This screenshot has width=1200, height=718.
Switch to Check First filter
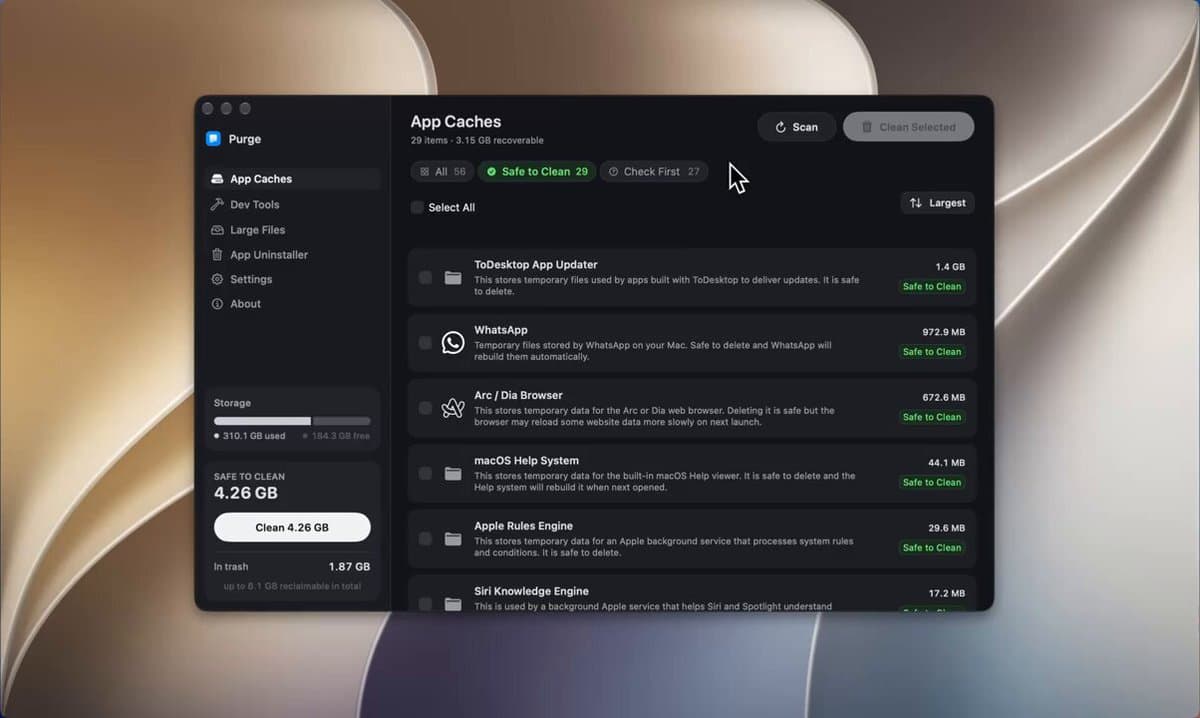pyautogui.click(x=654, y=172)
